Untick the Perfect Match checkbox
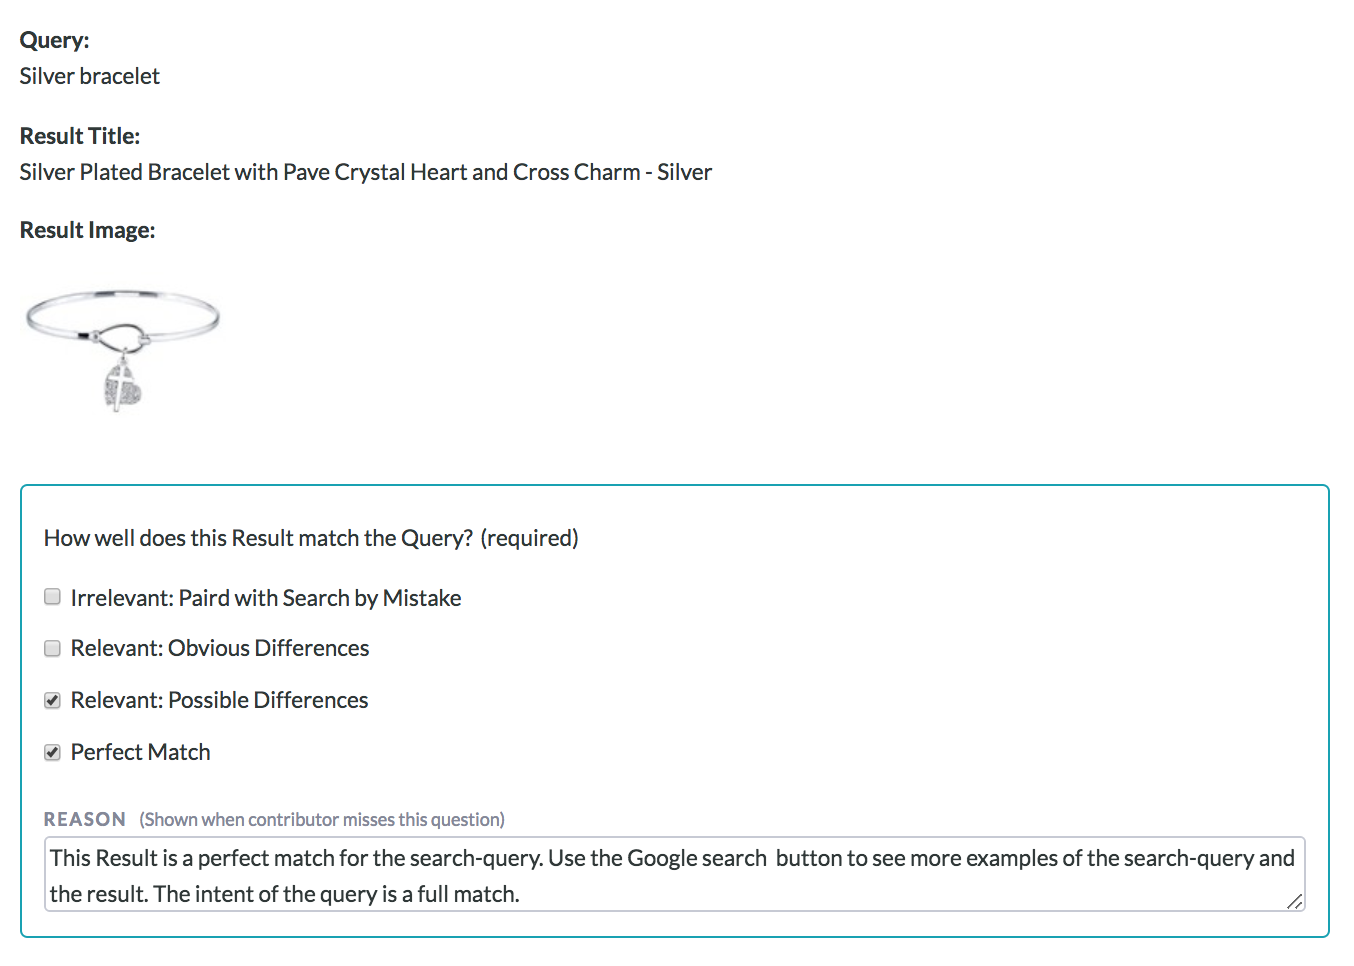Screen dimensions: 1354x966 [53, 752]
